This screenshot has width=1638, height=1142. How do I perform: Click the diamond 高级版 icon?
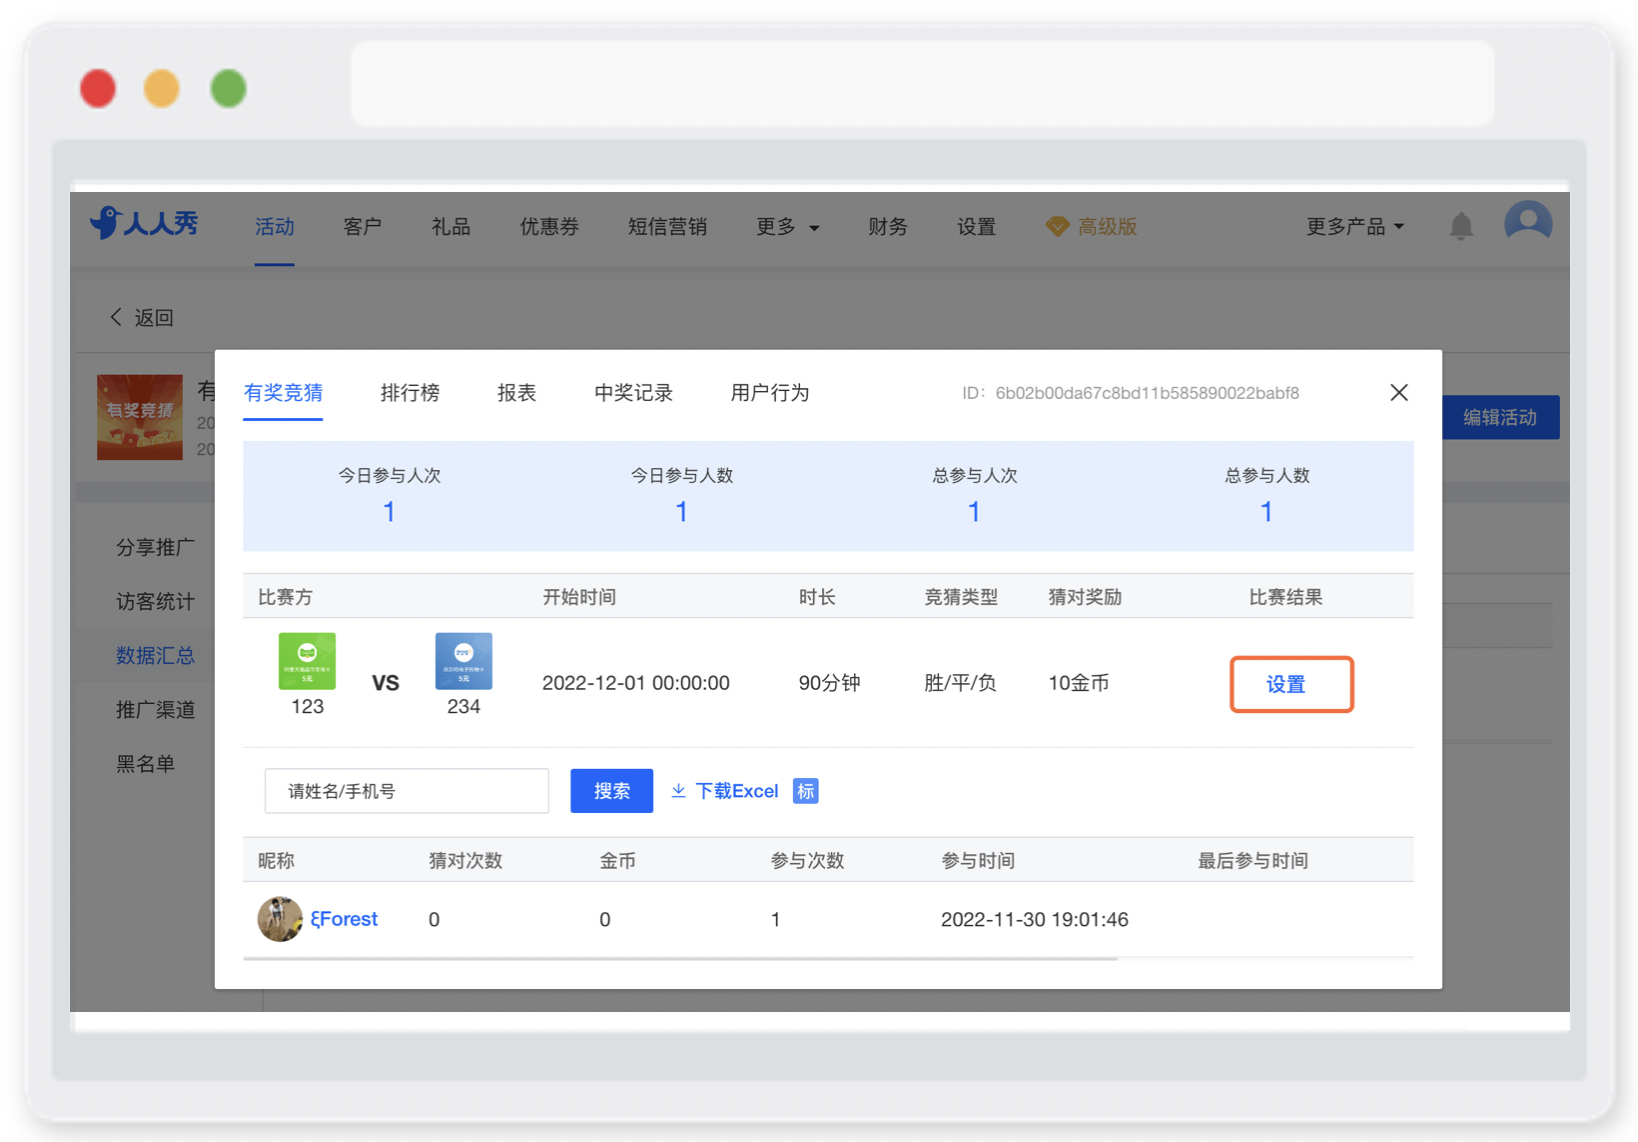point(1057,227)
